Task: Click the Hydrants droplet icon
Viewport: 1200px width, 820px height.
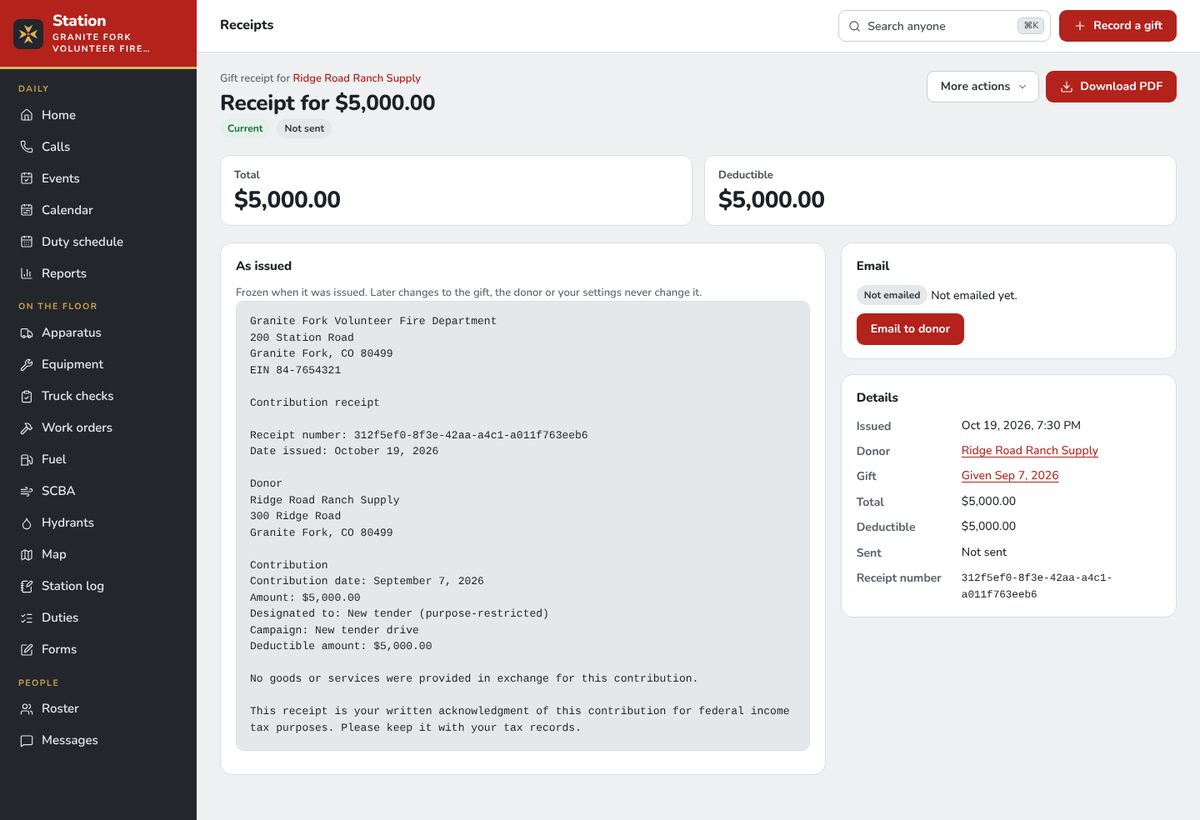Action: pyautogui.click(x=27, y=523)
